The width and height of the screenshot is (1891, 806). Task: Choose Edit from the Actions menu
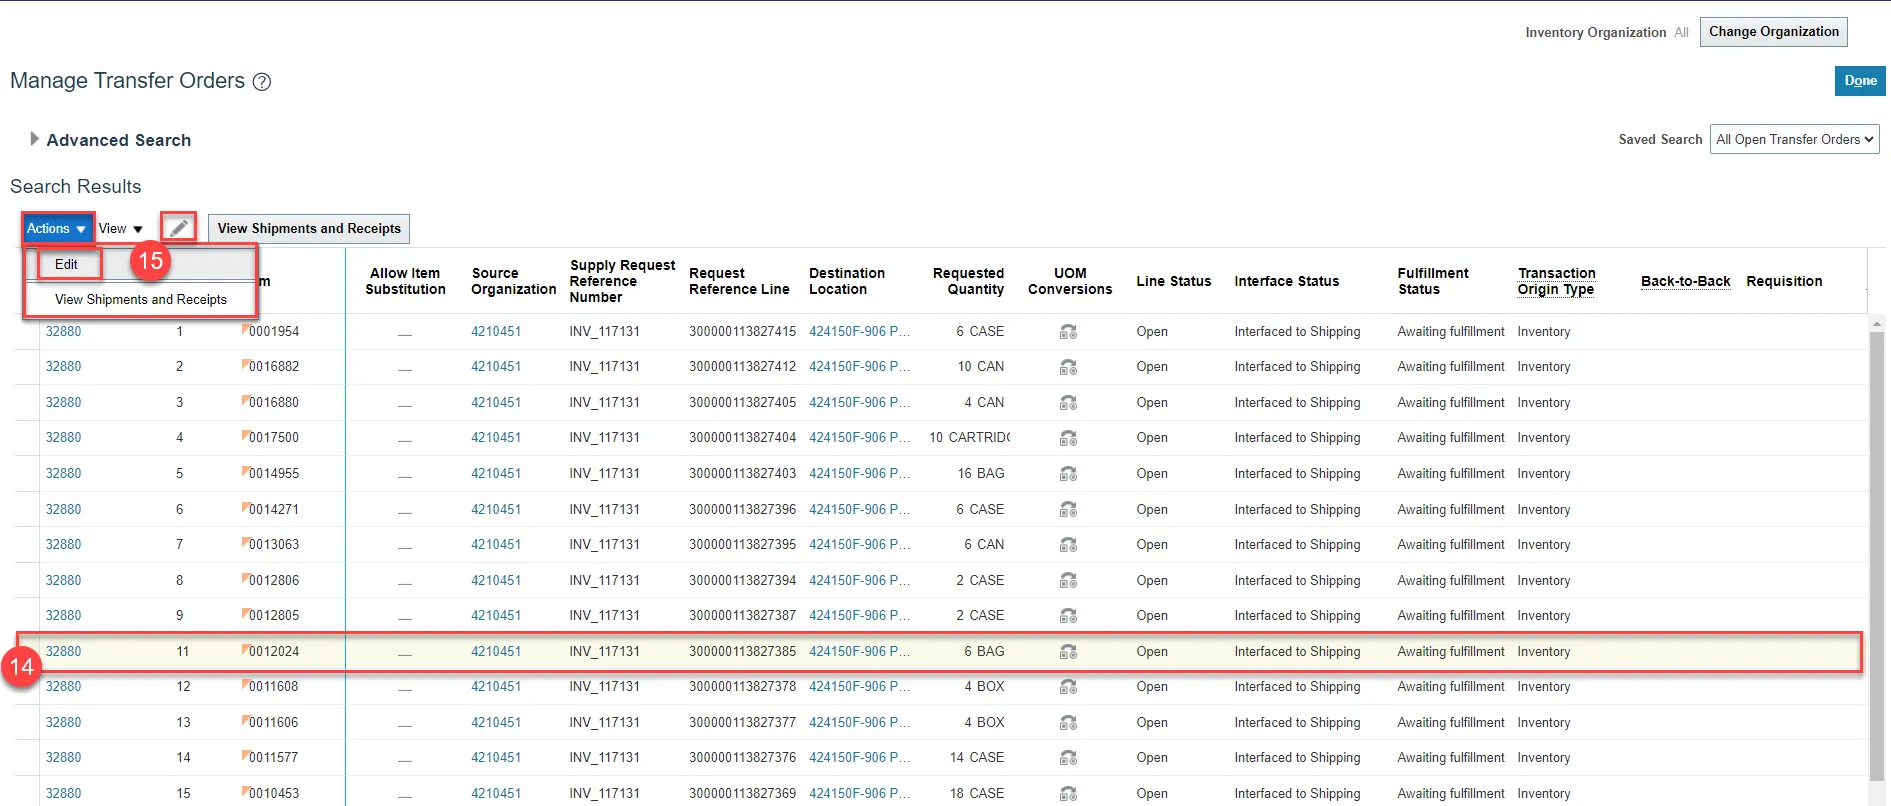(67, 264)
